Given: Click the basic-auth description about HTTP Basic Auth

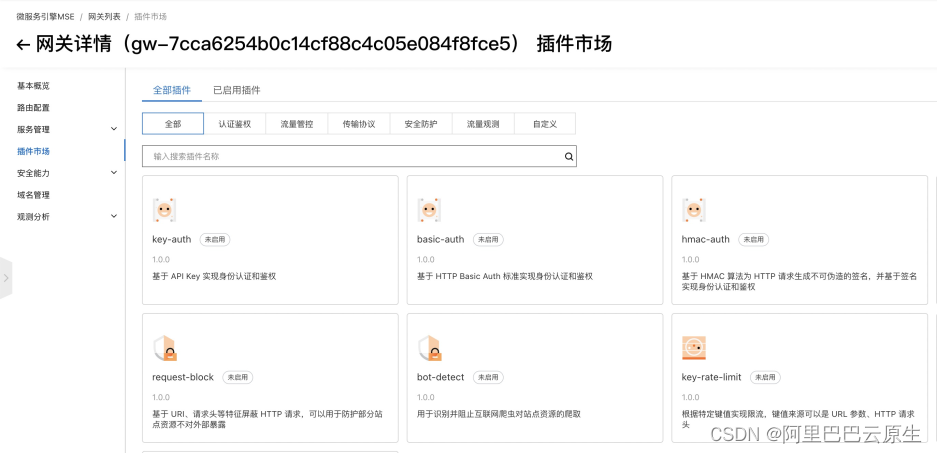Looking at the screenshot, I should click(x=505, y=276).
